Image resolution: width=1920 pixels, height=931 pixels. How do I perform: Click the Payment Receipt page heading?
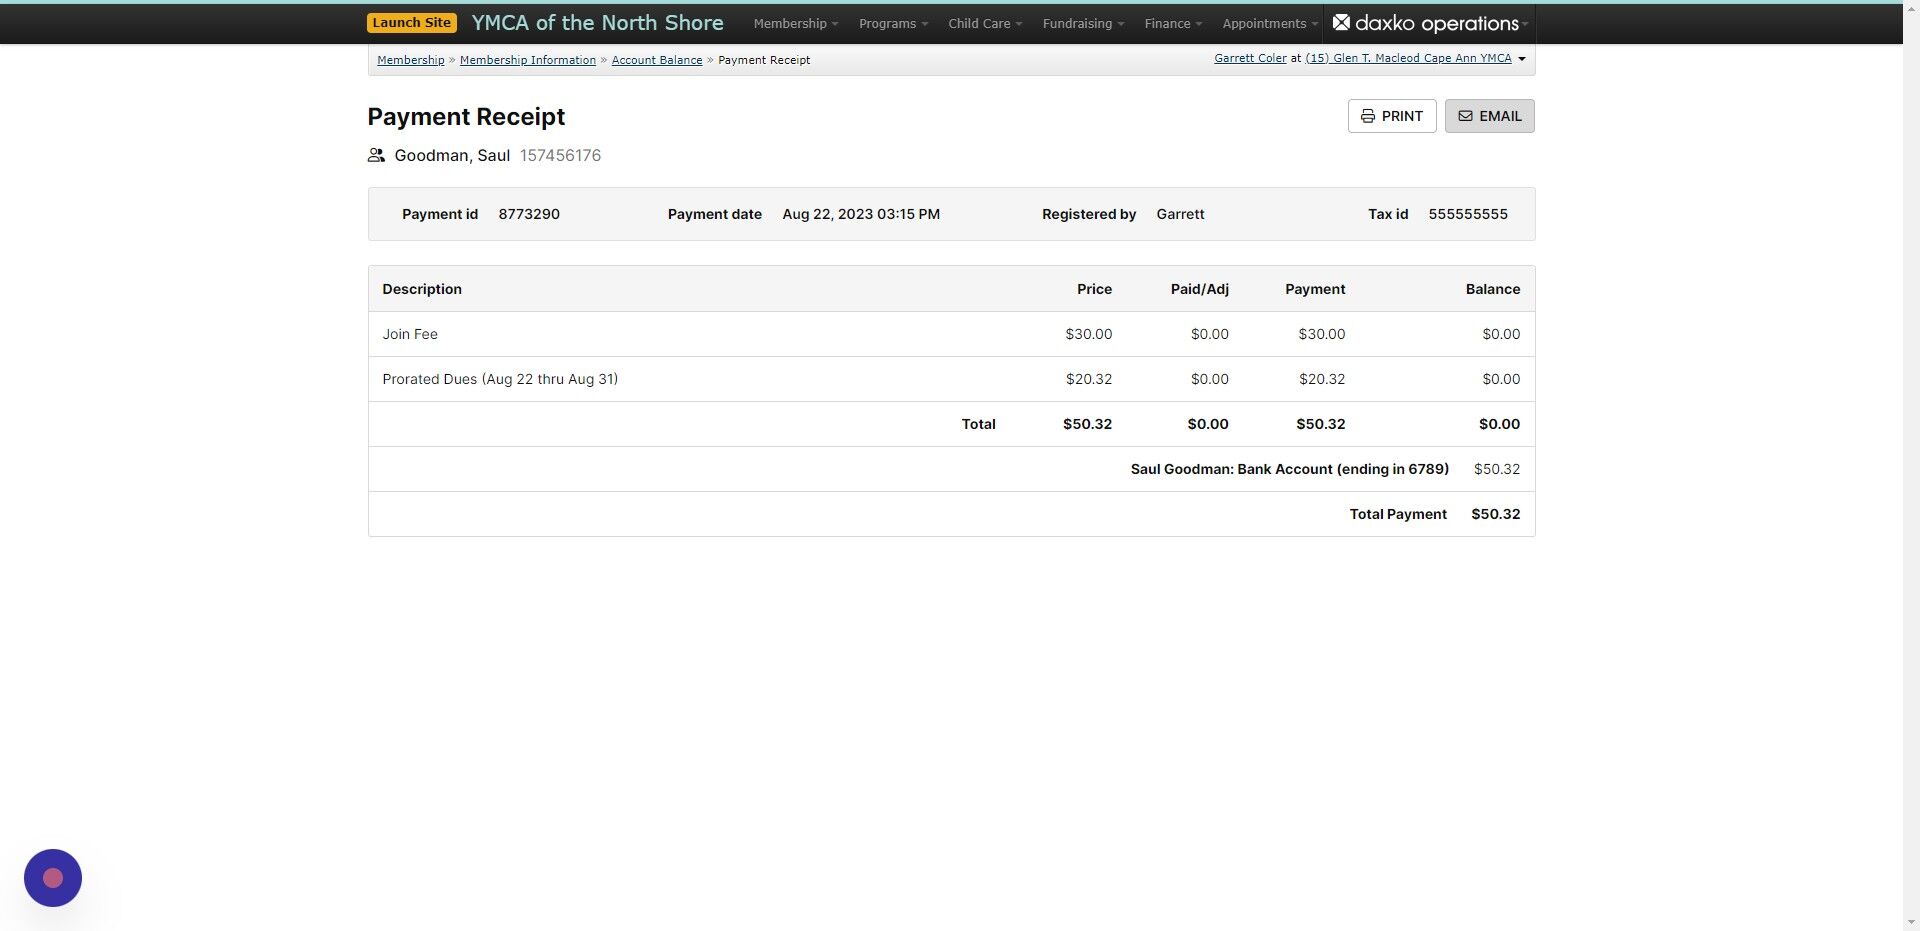pos(466,116)
